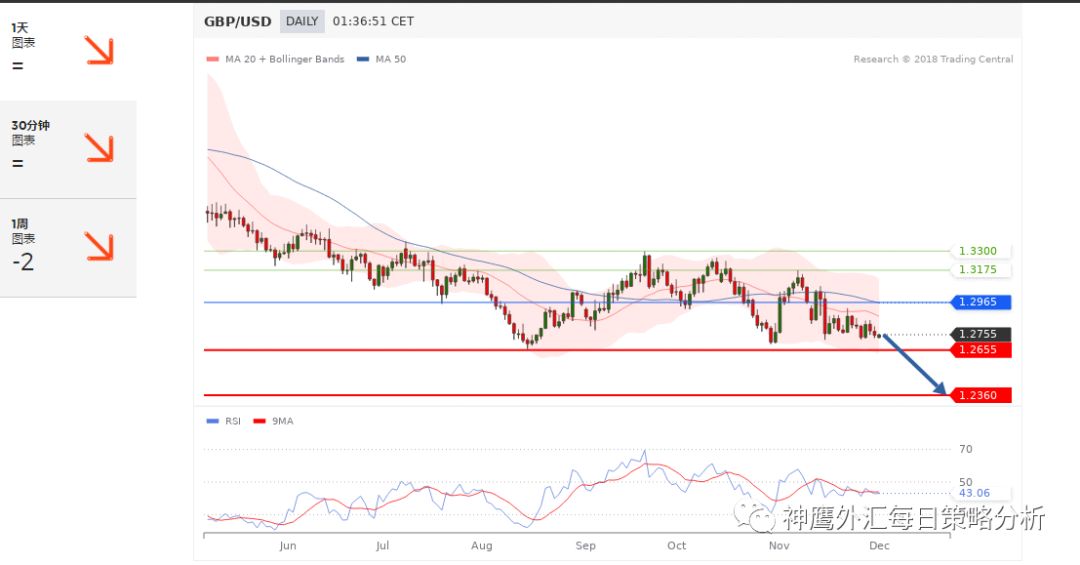This screenshot has height=565, width=1080.
Task: Click the 1.2755 current price label
Action: [x=980, y=334]
